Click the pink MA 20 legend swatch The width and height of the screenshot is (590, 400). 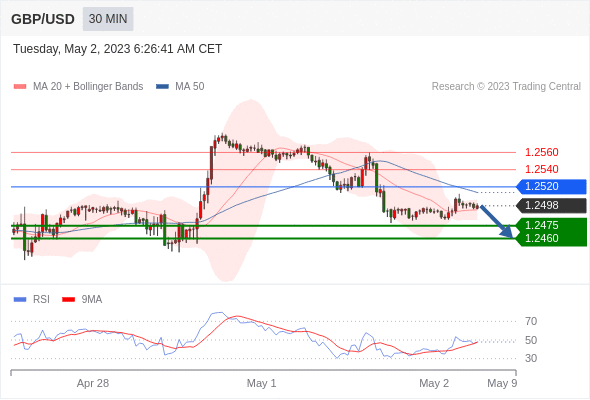click(x=20, y=87)
